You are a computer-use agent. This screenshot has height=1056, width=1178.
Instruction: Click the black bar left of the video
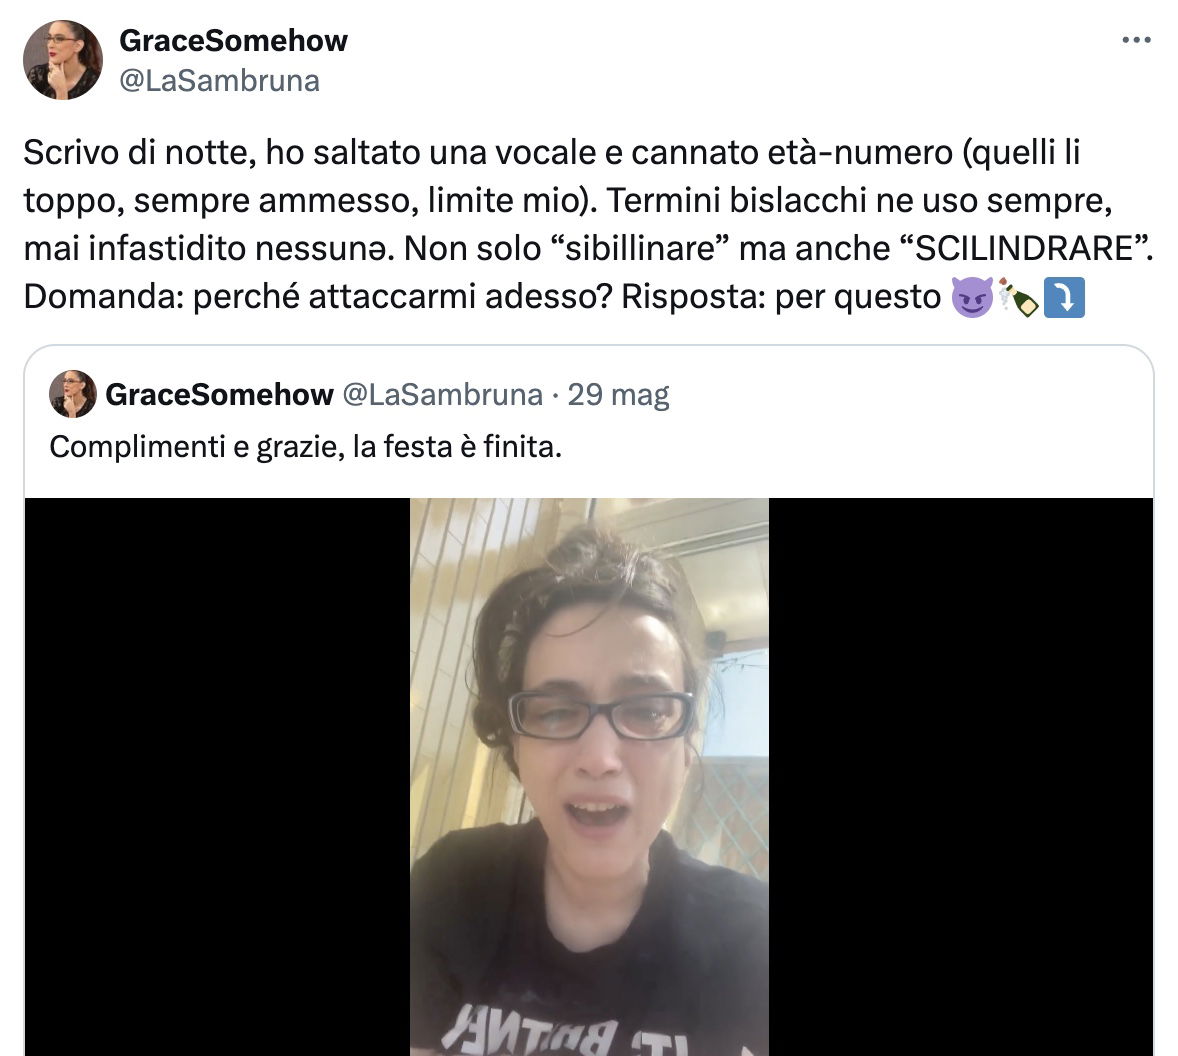click(217, 777)
